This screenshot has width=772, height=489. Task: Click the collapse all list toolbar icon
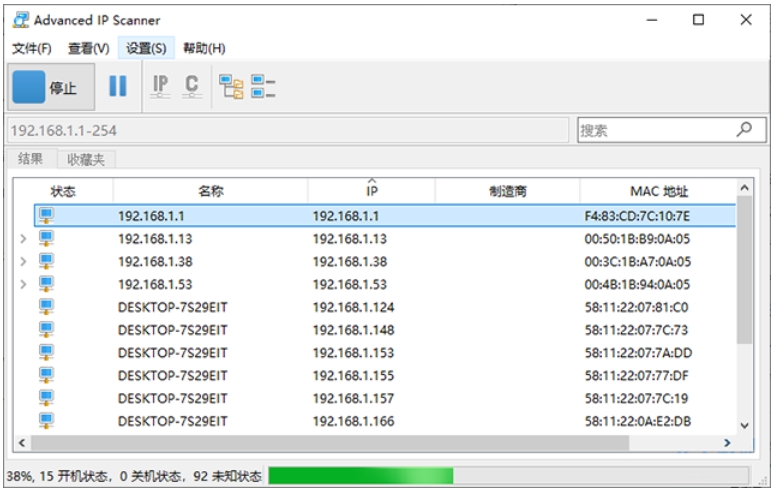click(263, 87)
